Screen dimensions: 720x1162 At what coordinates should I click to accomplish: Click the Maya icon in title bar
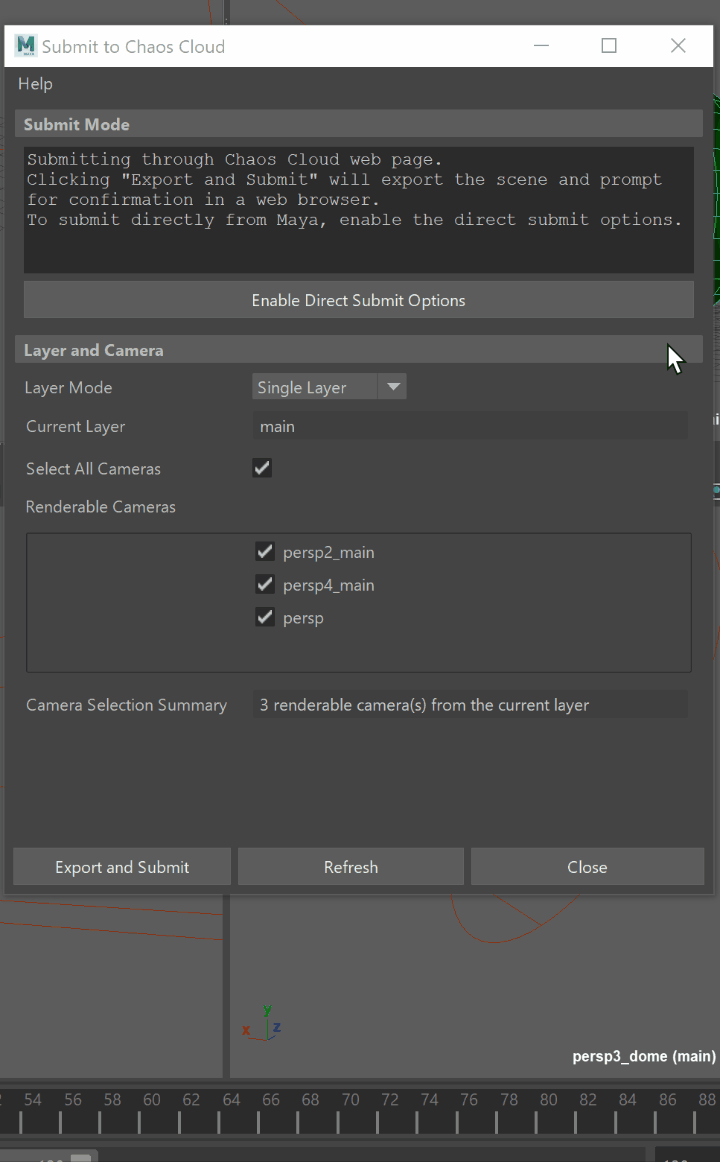[26, 46]
